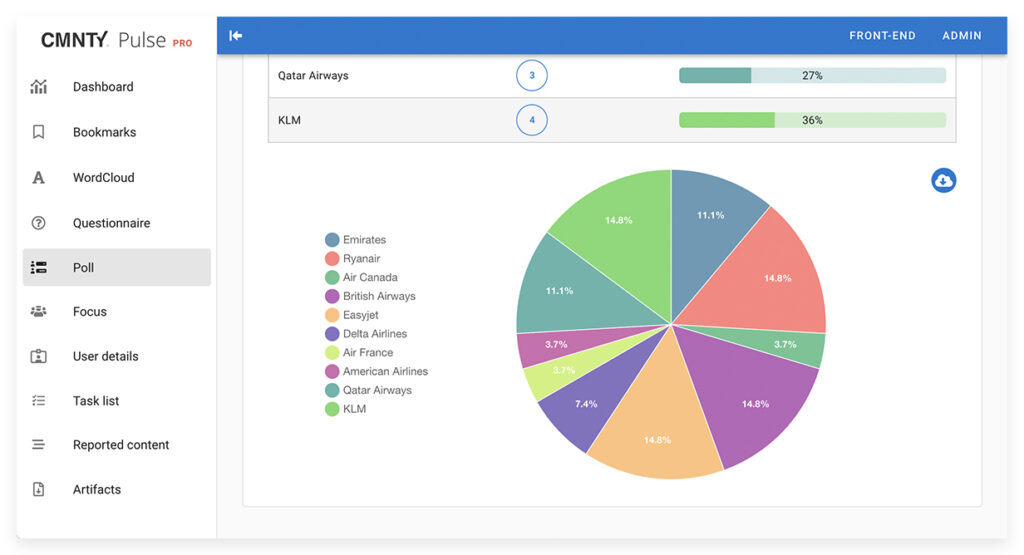
Task: Click the Emirates legend label
Action: (364, 240)
